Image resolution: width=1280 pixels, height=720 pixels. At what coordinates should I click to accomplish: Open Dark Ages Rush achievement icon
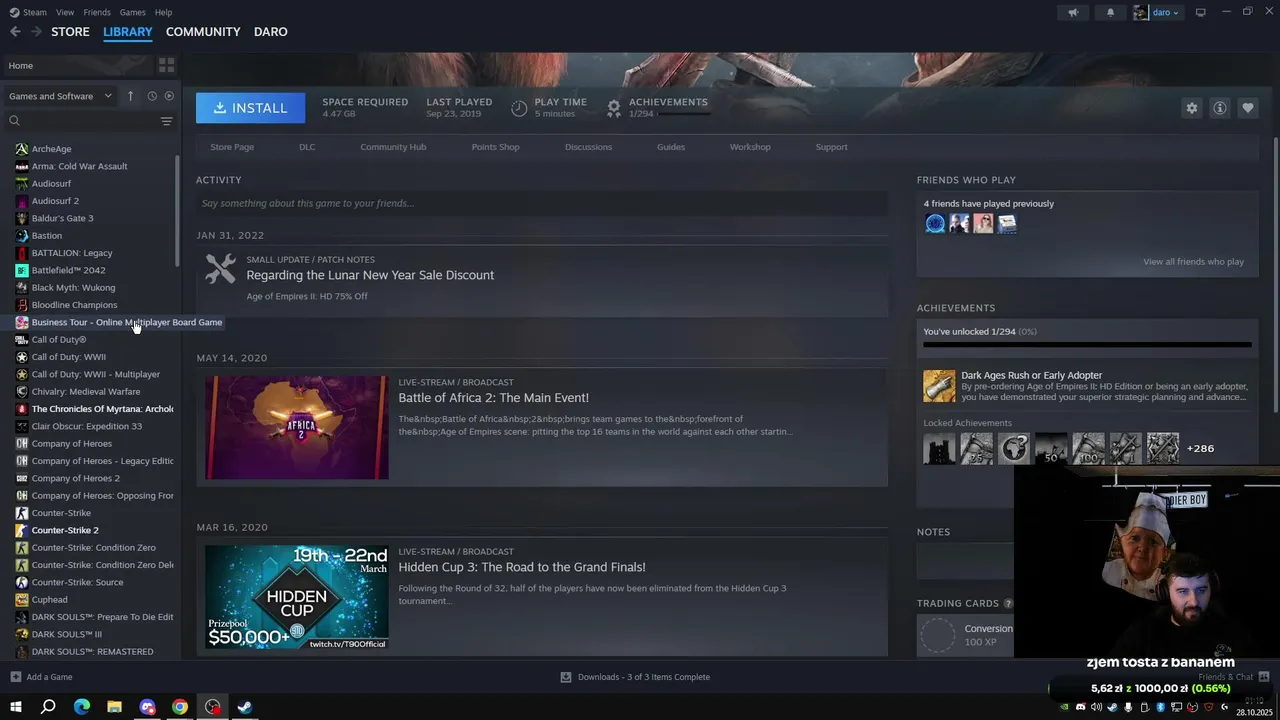tap(939, 386)
